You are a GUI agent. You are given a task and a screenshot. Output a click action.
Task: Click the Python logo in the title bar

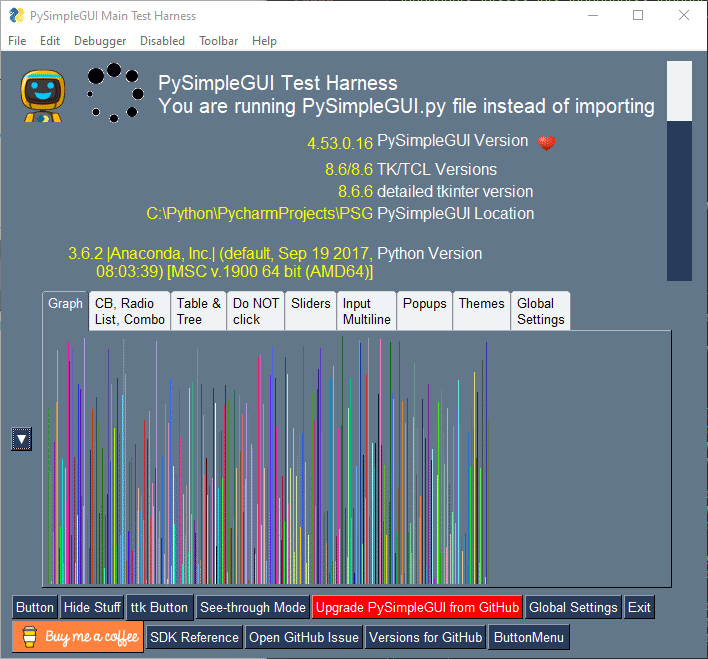pos(16,15)
